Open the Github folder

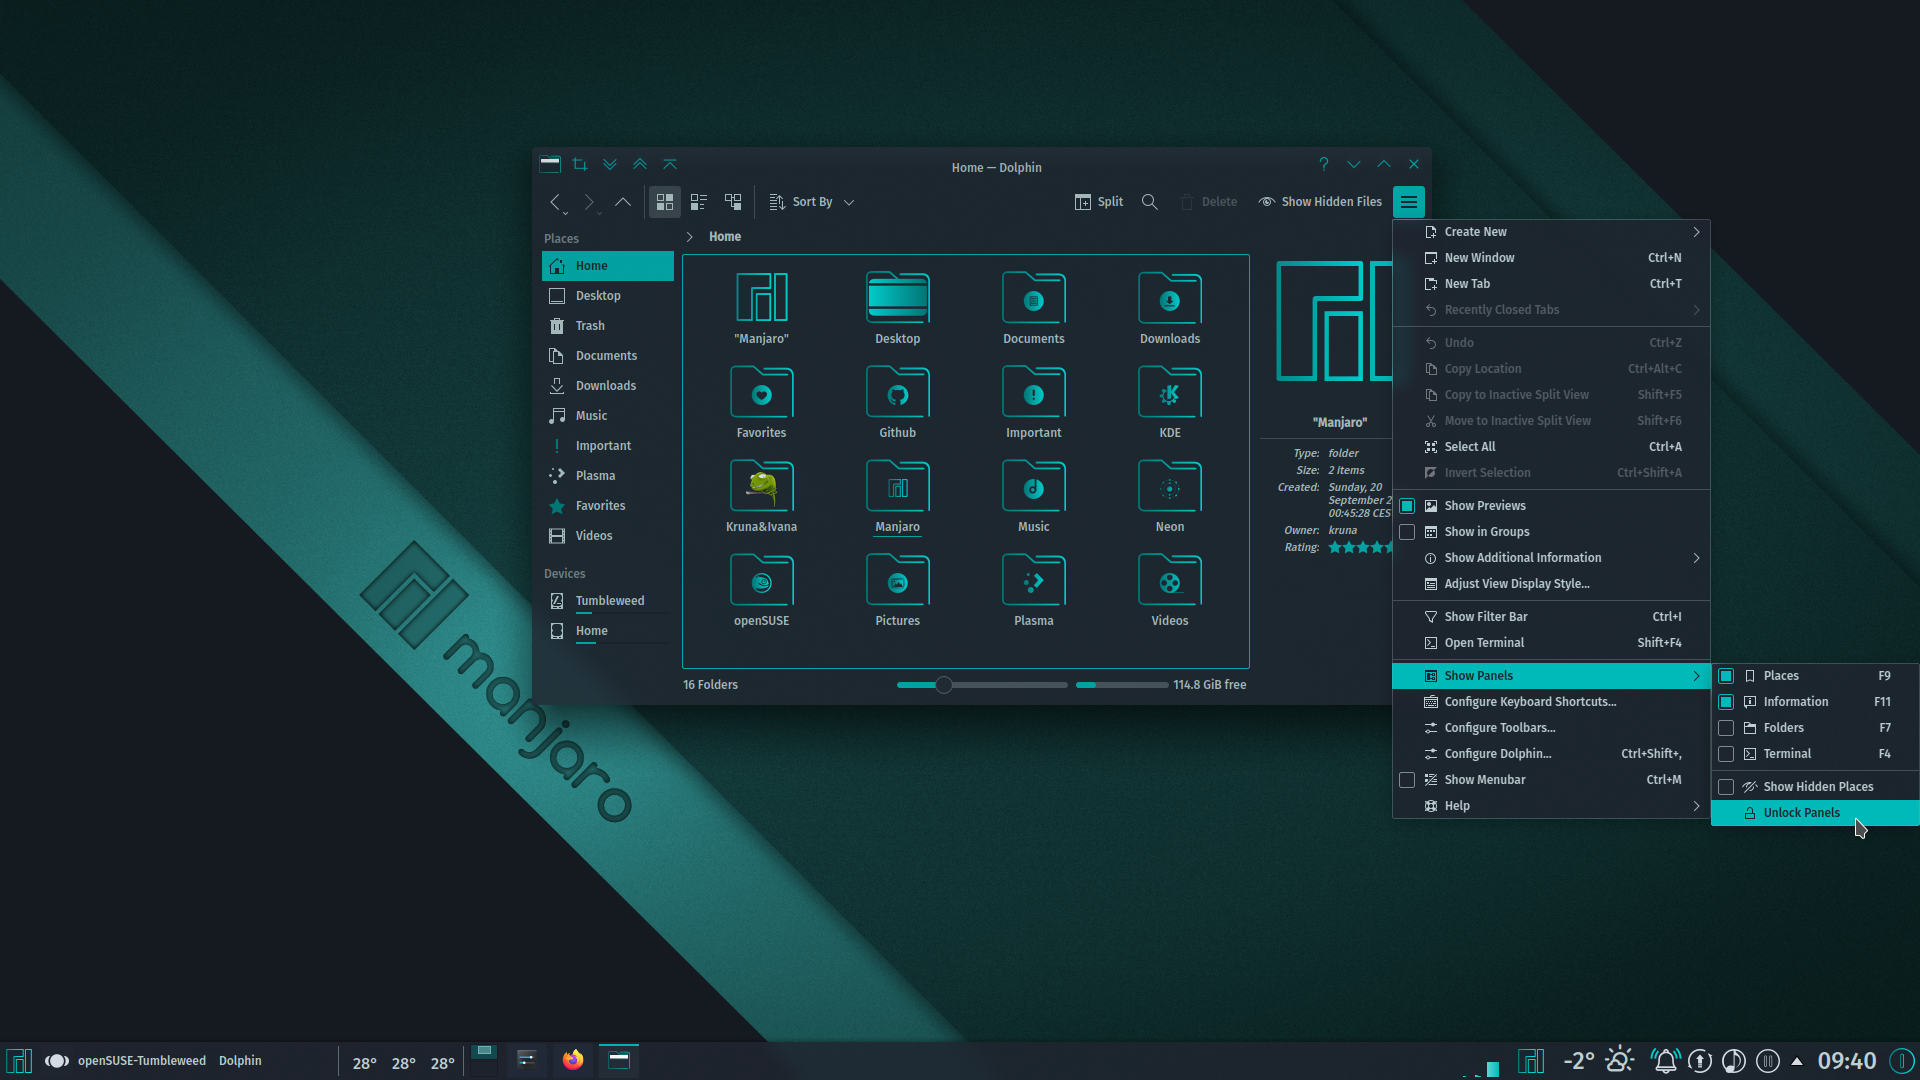click(898, 402)
